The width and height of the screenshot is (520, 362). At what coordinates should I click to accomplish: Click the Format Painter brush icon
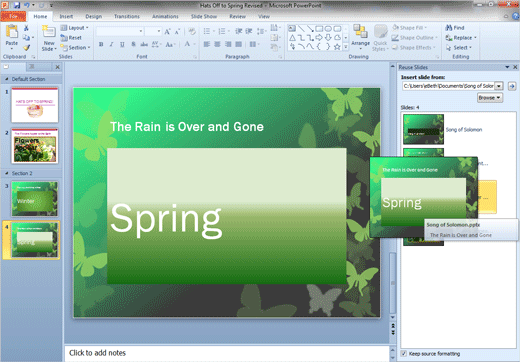(x=27, y=48)
